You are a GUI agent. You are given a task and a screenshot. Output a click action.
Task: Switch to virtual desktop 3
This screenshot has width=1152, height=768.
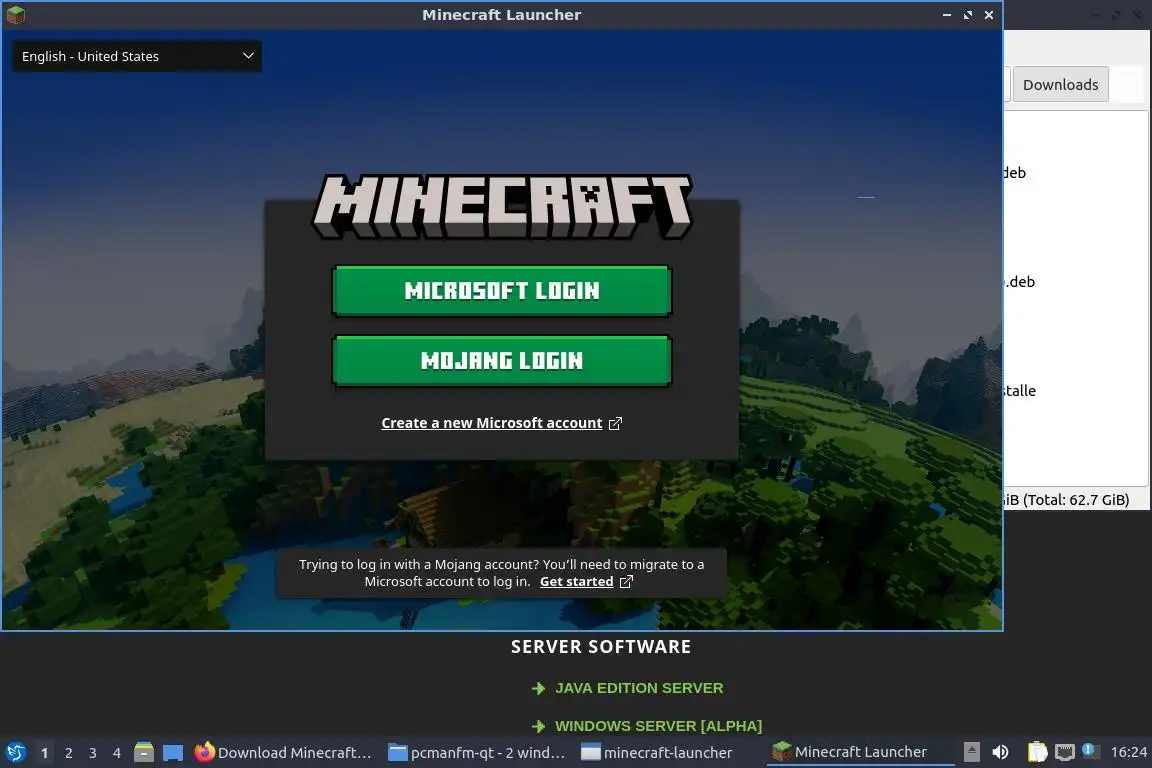click(93, 753)
